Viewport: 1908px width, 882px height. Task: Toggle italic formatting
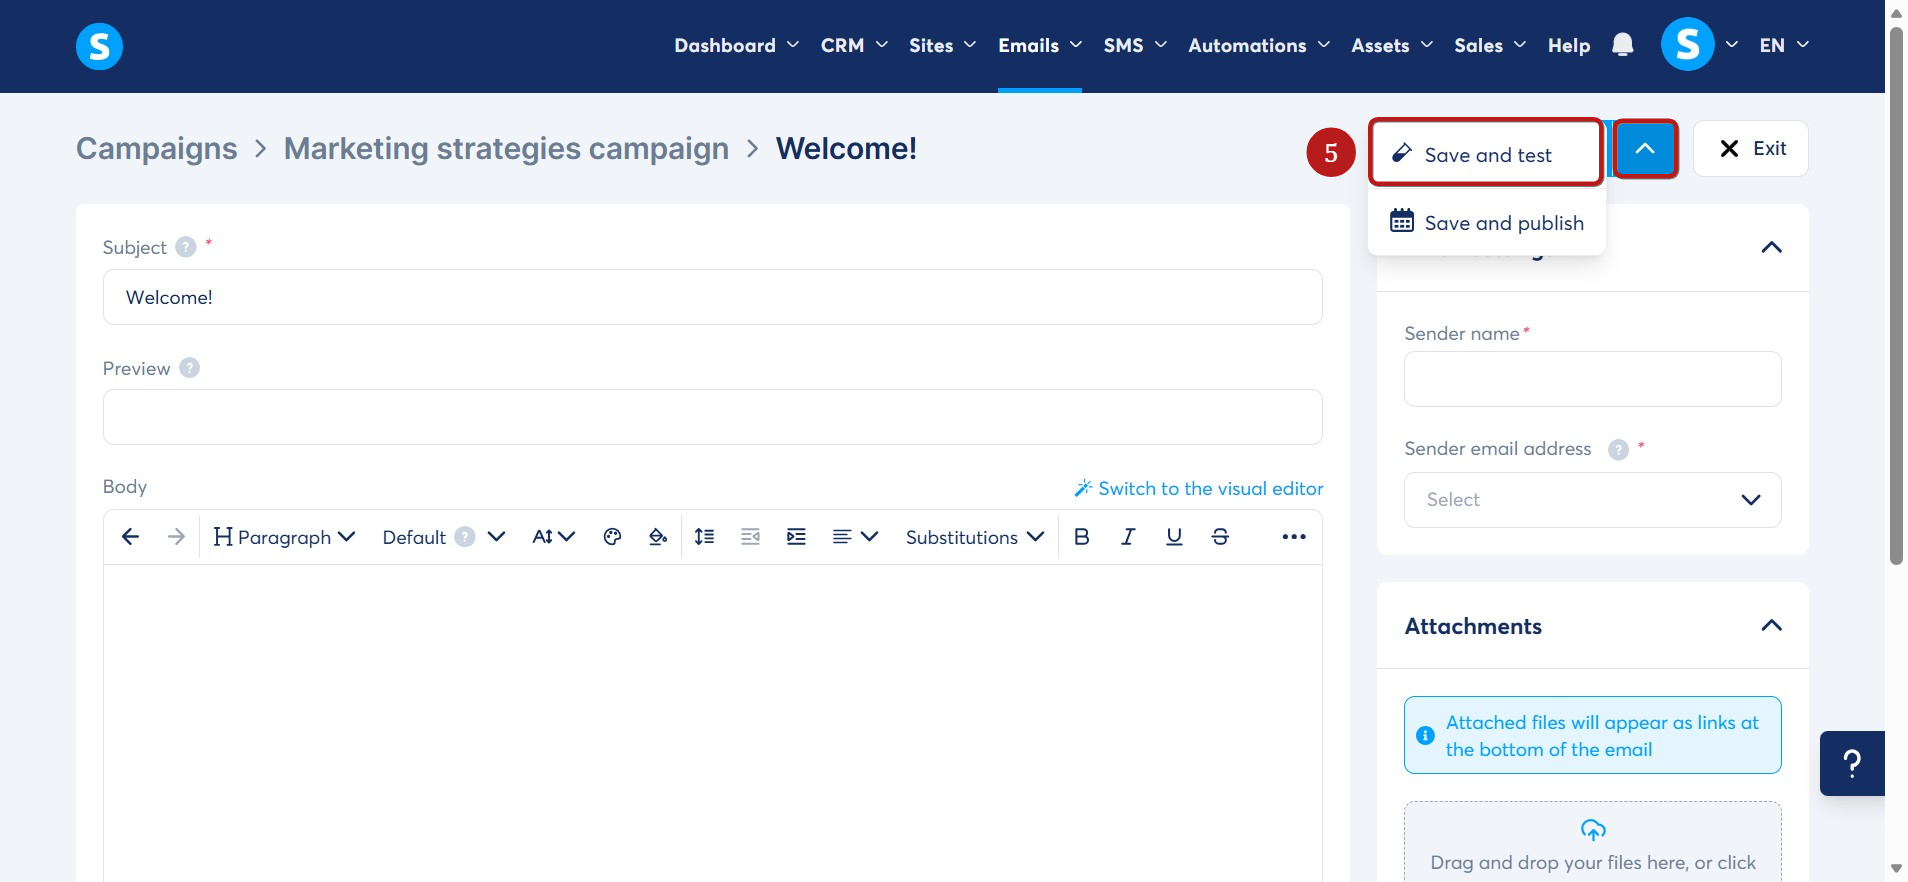[1127, 537]
